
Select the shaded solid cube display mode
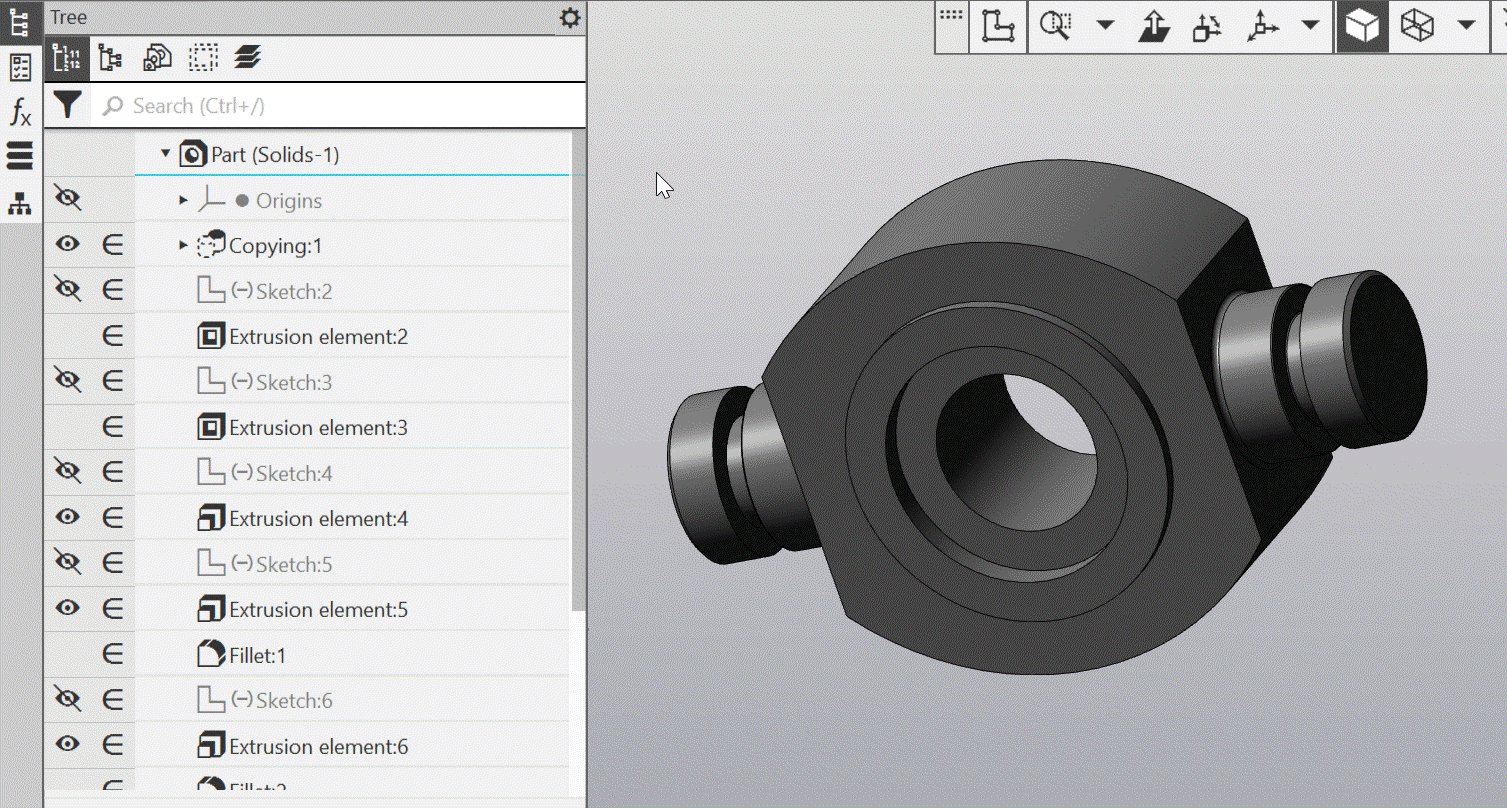pos(1362,27)
